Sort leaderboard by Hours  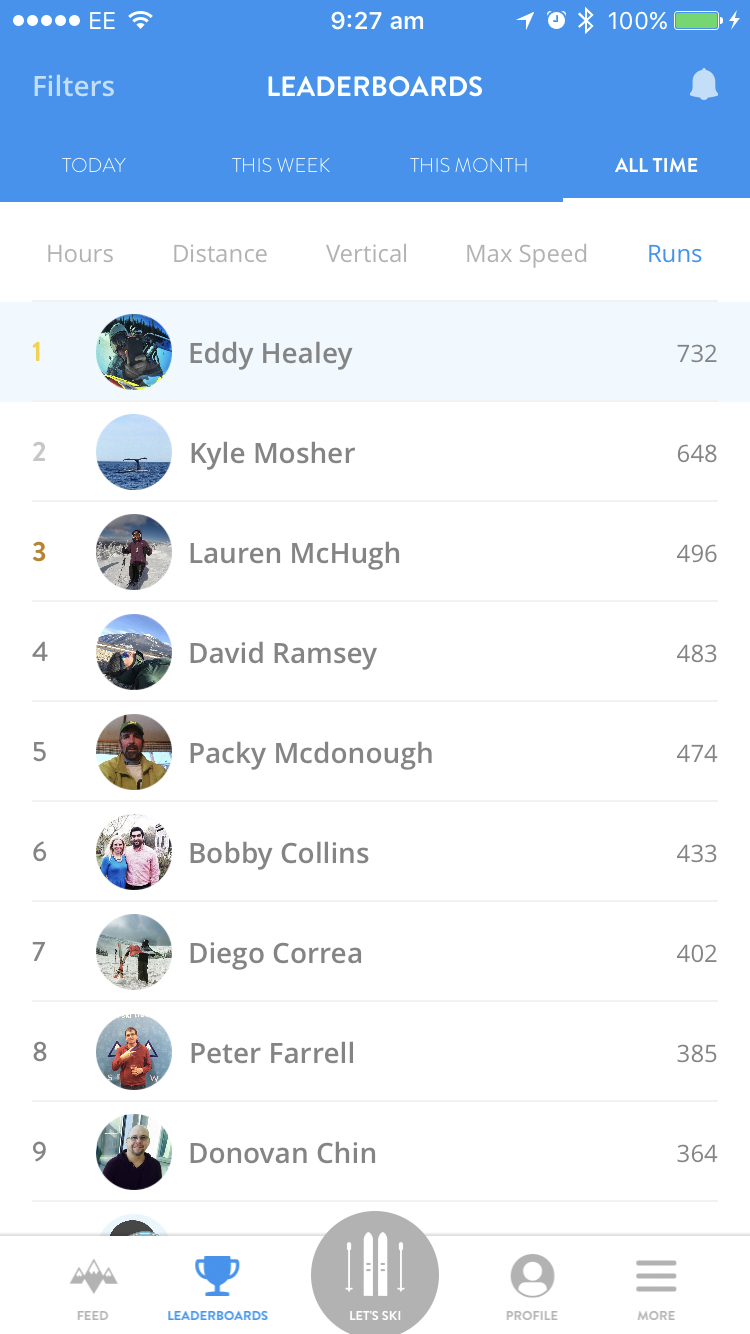coord(80,254)
